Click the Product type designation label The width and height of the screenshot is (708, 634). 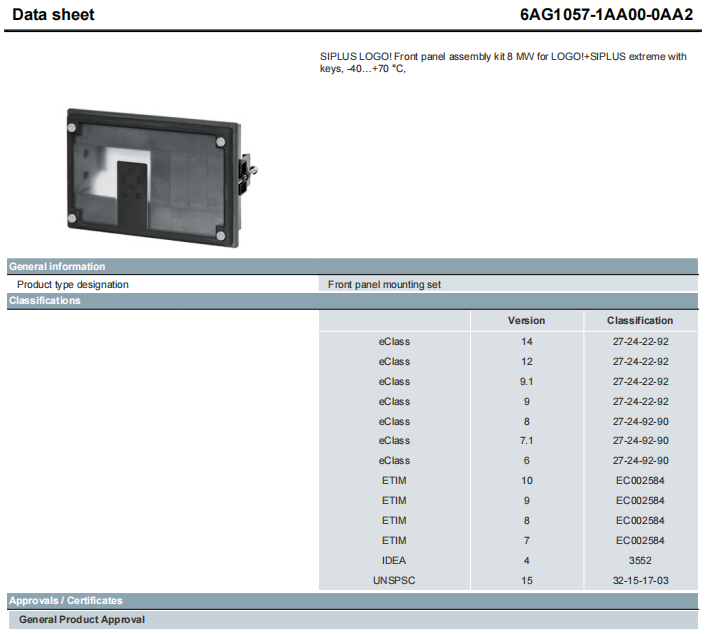(73, 284)
